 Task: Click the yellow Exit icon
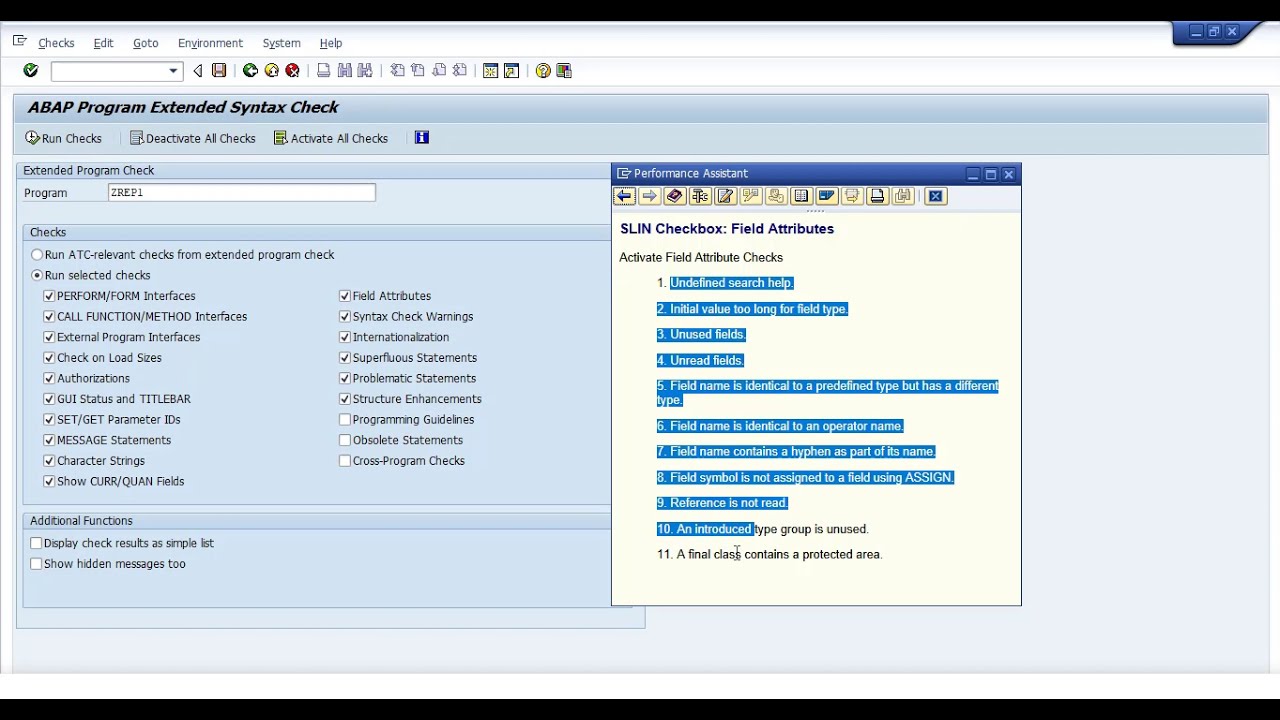271,71
